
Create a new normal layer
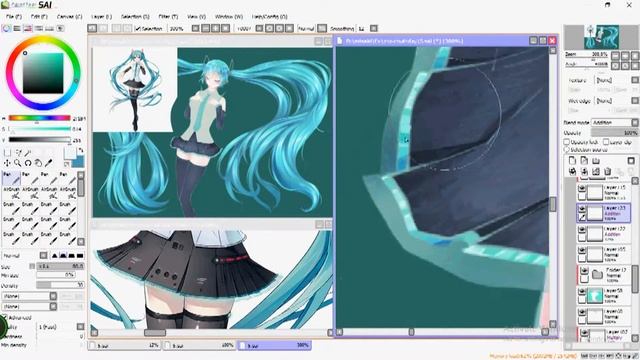572,160
